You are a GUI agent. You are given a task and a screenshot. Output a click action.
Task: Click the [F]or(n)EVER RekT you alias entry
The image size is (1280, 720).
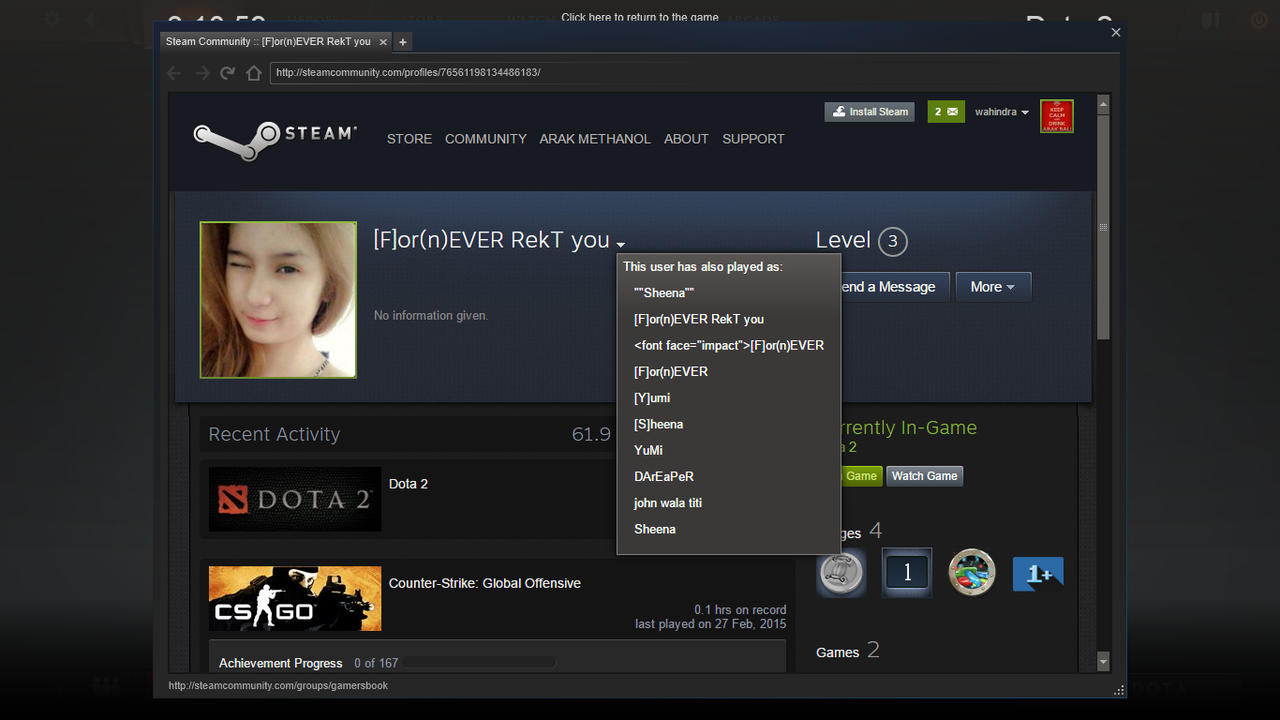pos(699,319)
